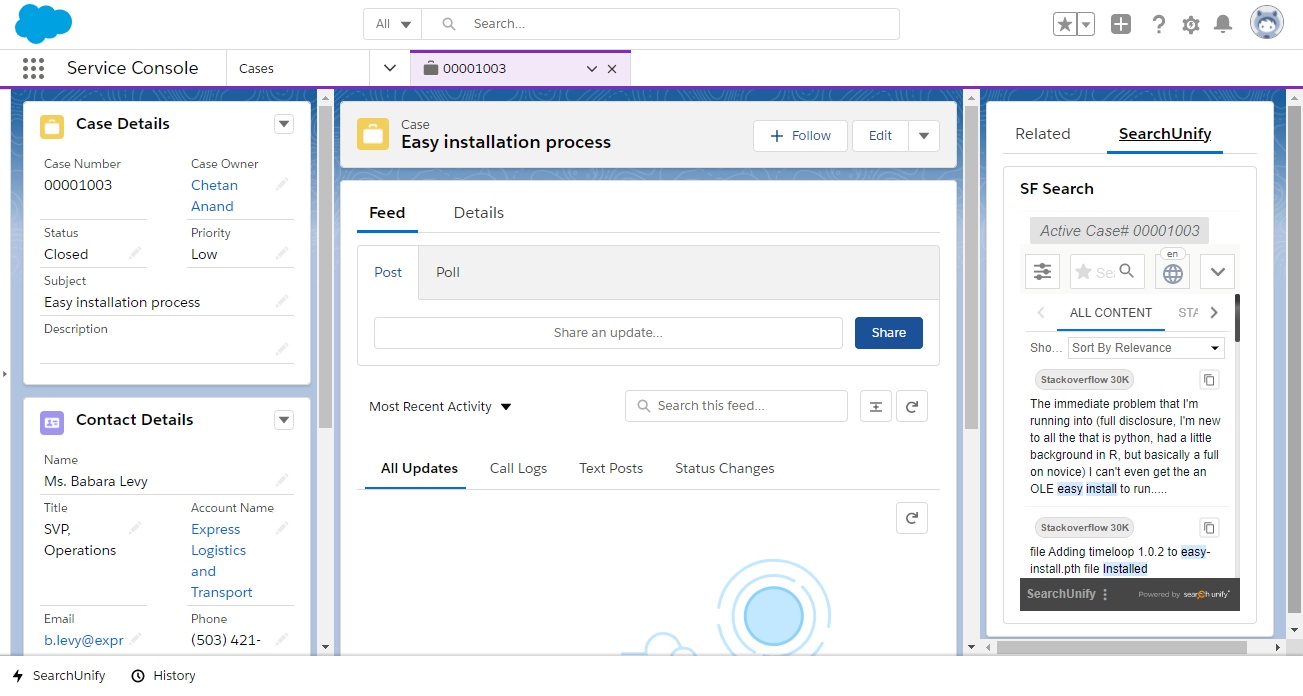Click the Follow button
The image size is (1303, 696).
pyautogui.click(x=800, y=136)
